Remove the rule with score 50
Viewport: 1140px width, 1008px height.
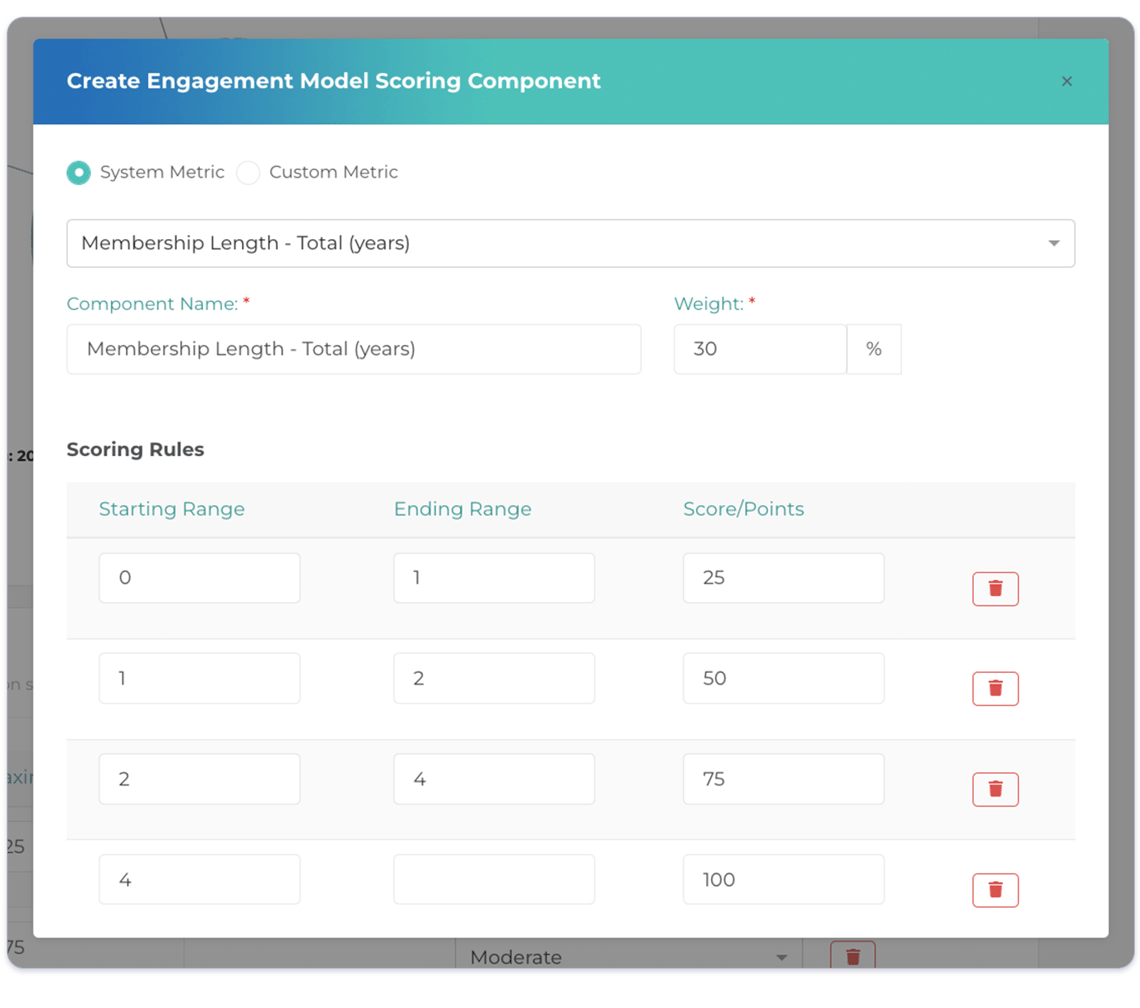click(x=995, y=688)
